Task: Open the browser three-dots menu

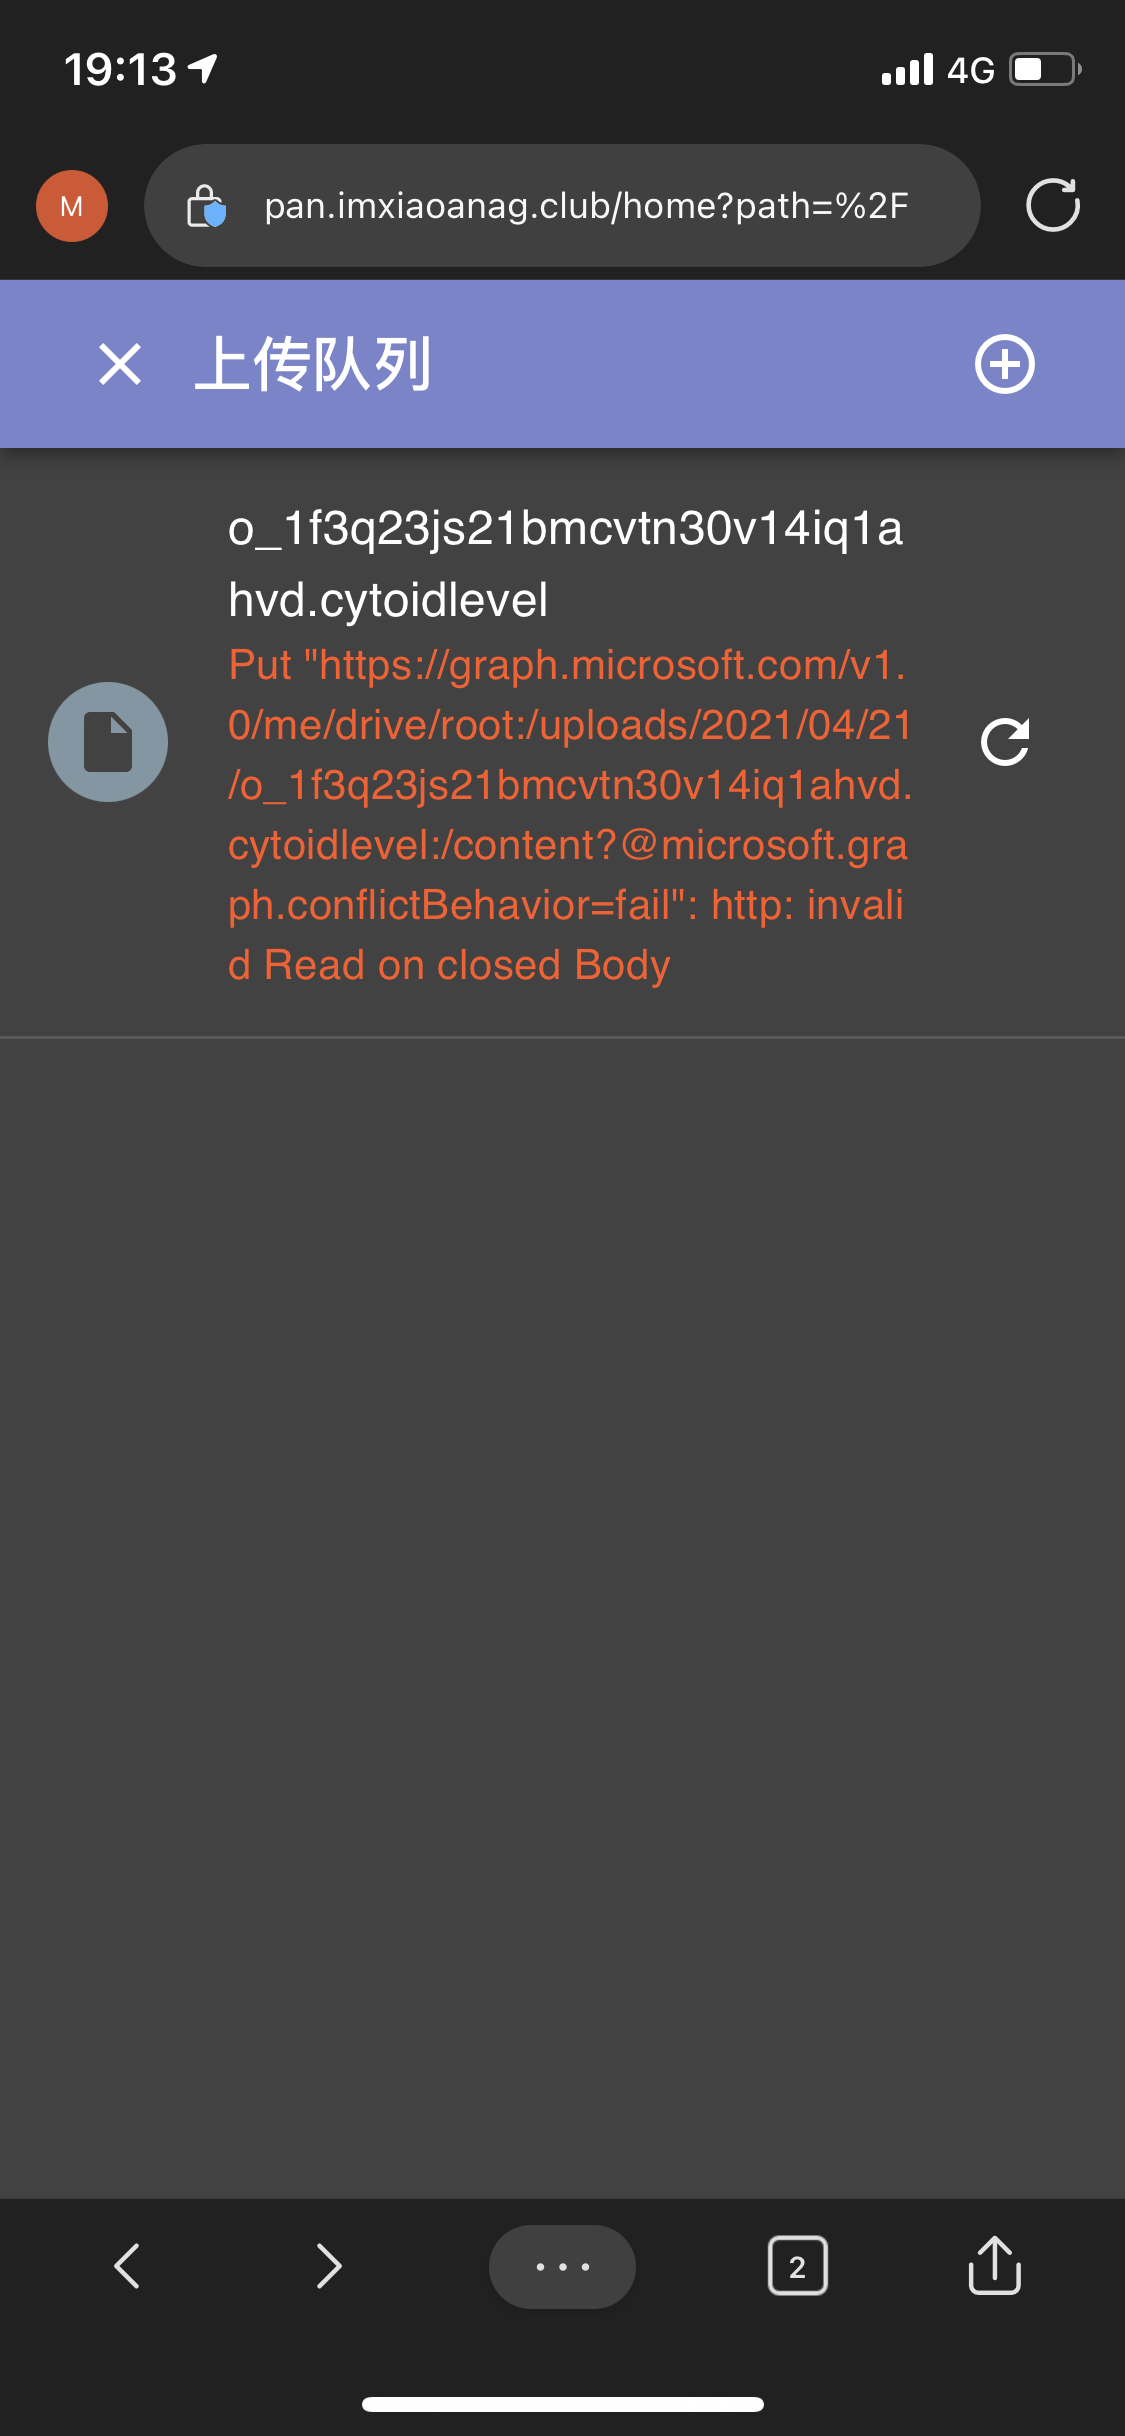Action: (562, 2266)
